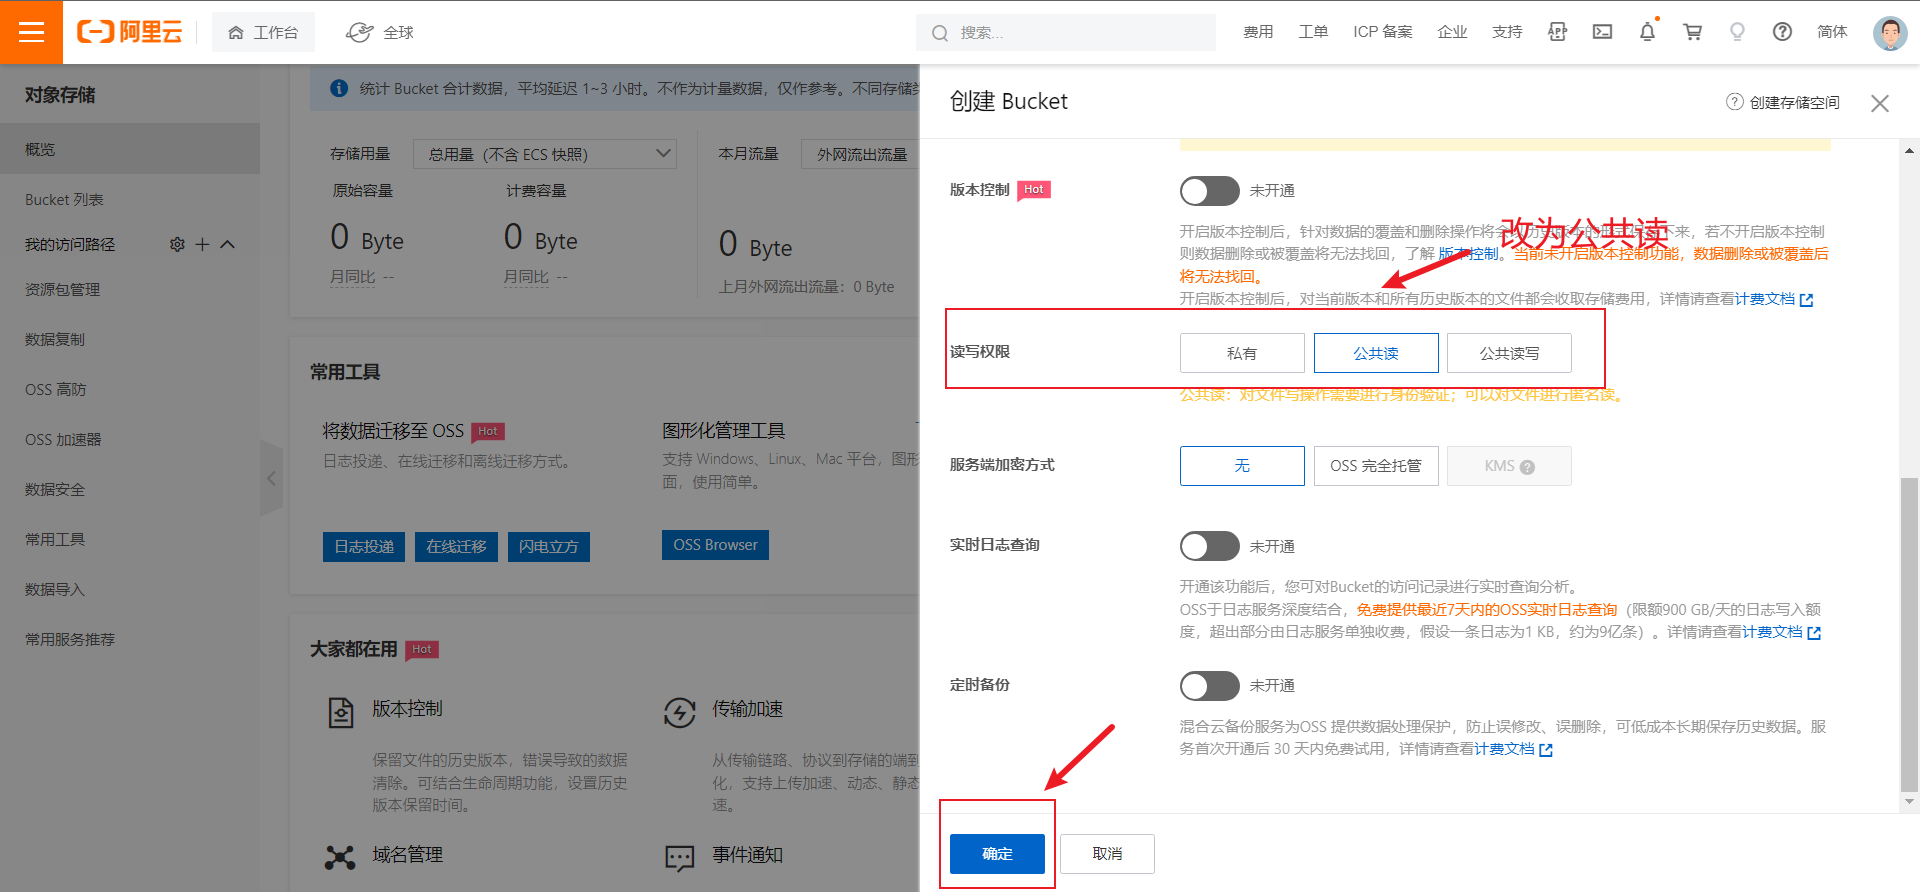This screenshot has width=1920, height=892.
Task: Open billing docs external-link icon under real-time log
Action: click(x=1814, y=633)
